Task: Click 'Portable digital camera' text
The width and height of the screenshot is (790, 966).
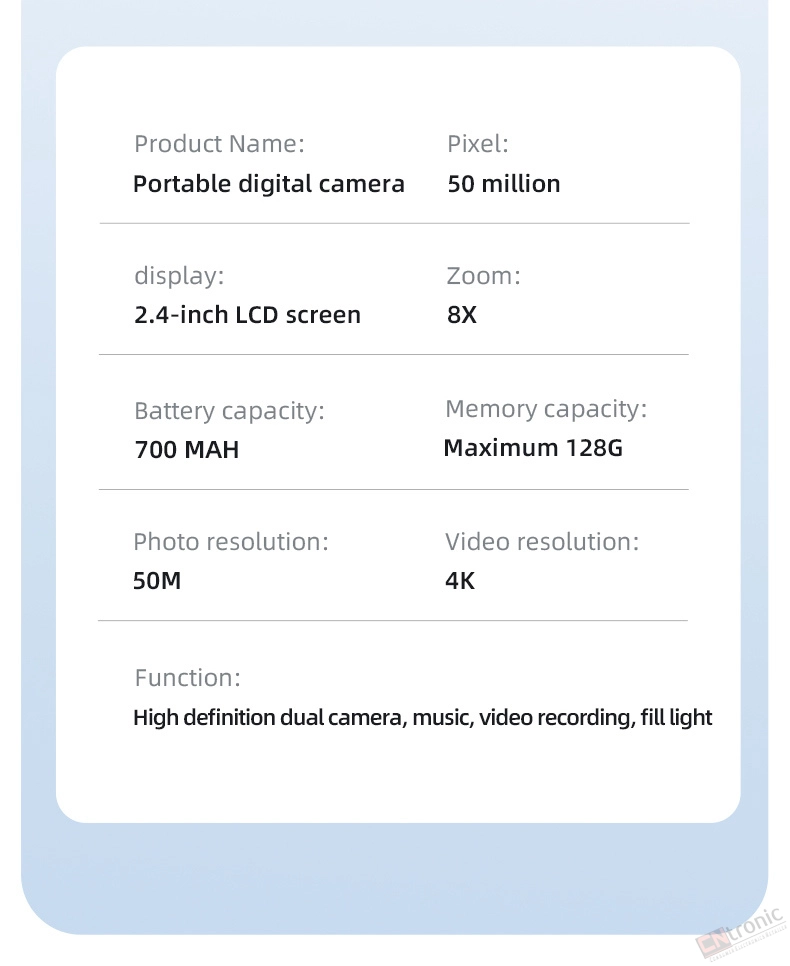Action: (269, 184)
